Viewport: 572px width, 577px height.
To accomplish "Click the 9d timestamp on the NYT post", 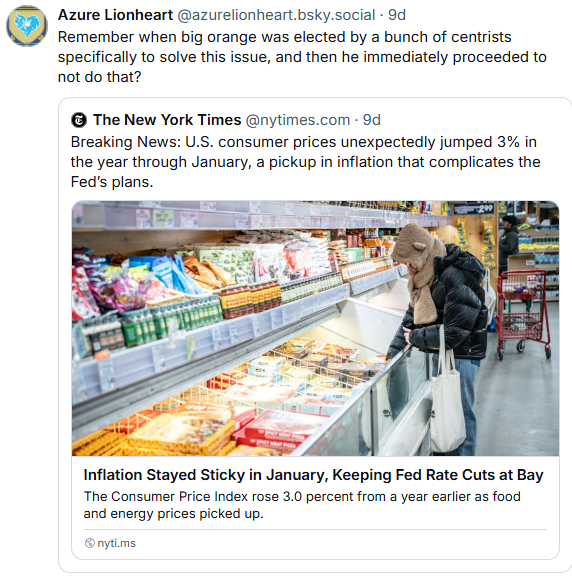I will [x=372, y=120].
